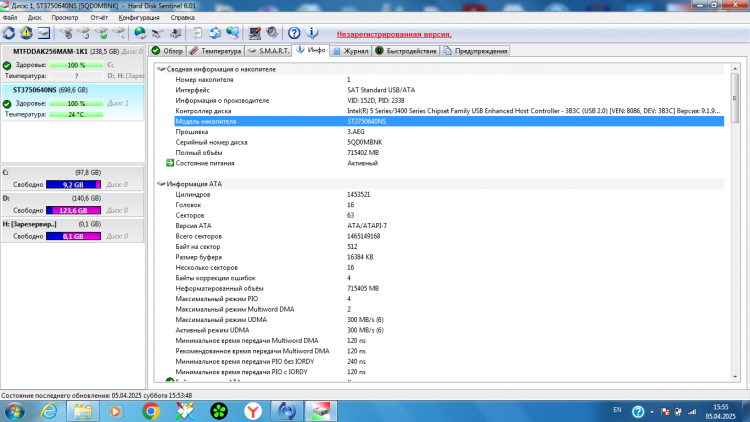Click the Всего секторов value 1465149168
750x422 pixels.
364,236
